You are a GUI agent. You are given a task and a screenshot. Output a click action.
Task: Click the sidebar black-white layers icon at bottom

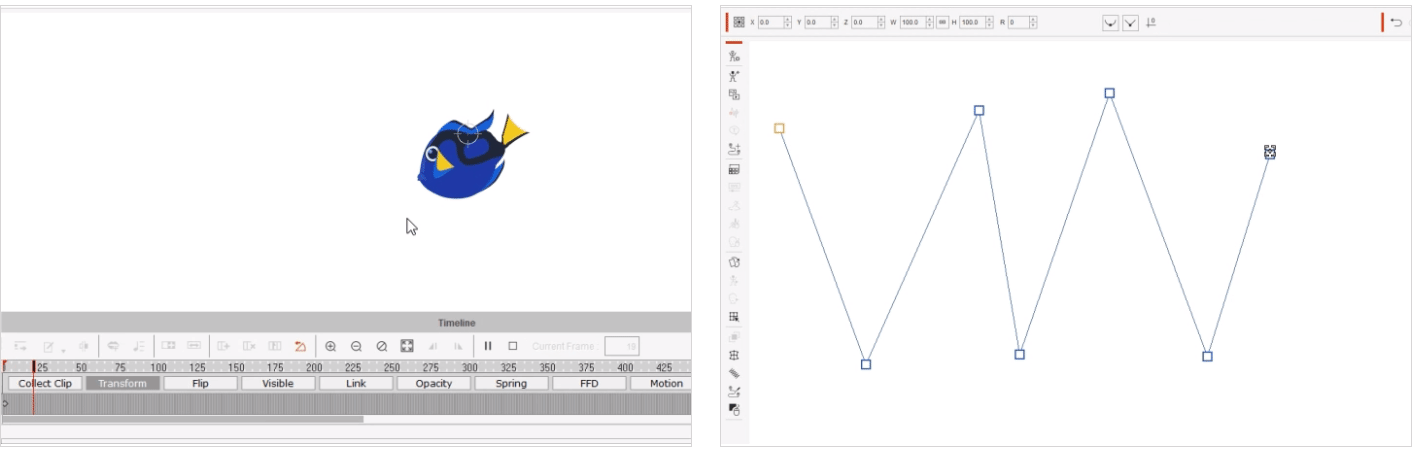coord(734,409)
